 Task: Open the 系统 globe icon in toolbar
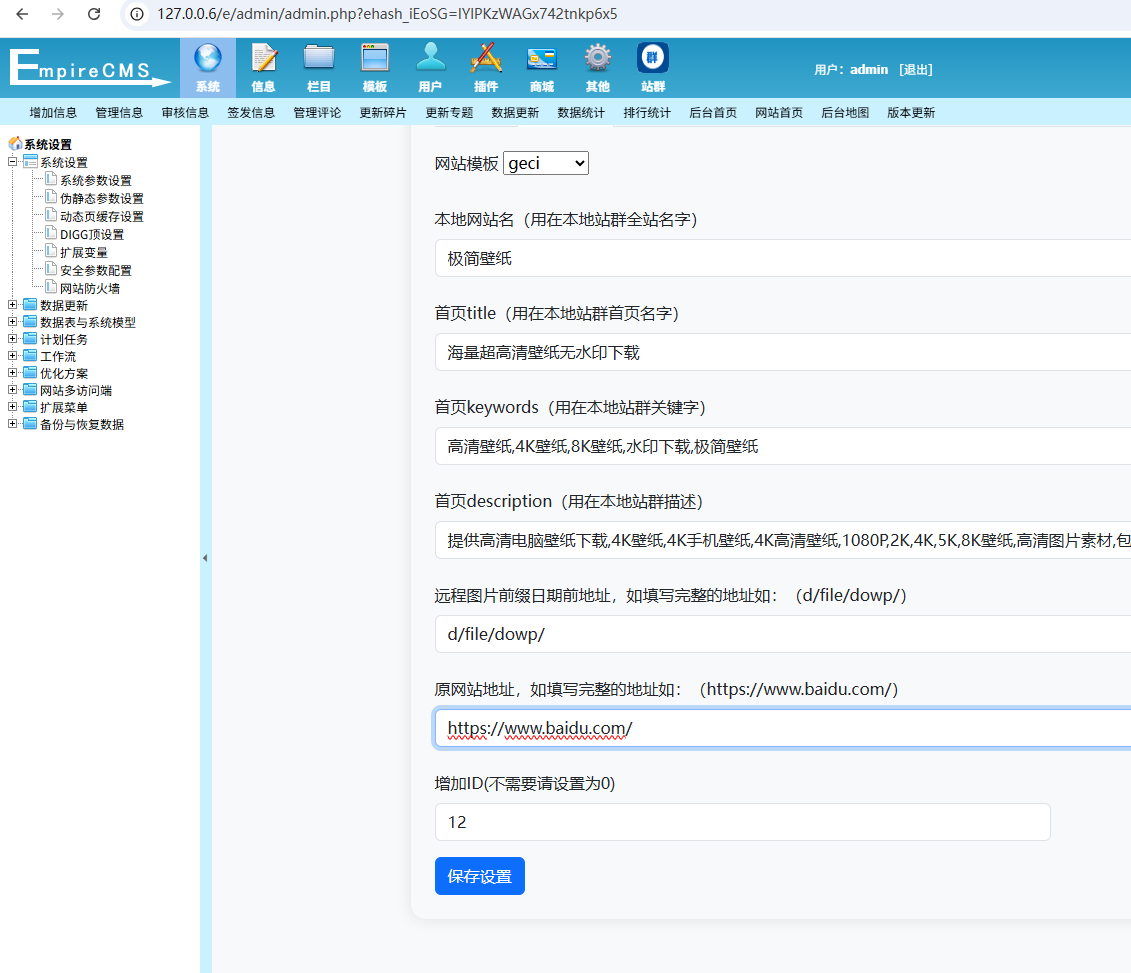click(208, 58)
